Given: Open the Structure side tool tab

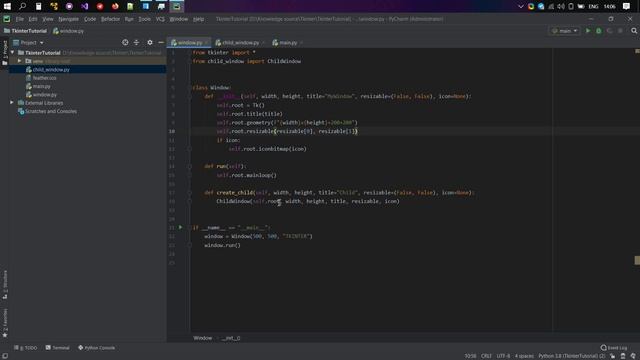Looking at the screenshot, I should coord(5,284).
